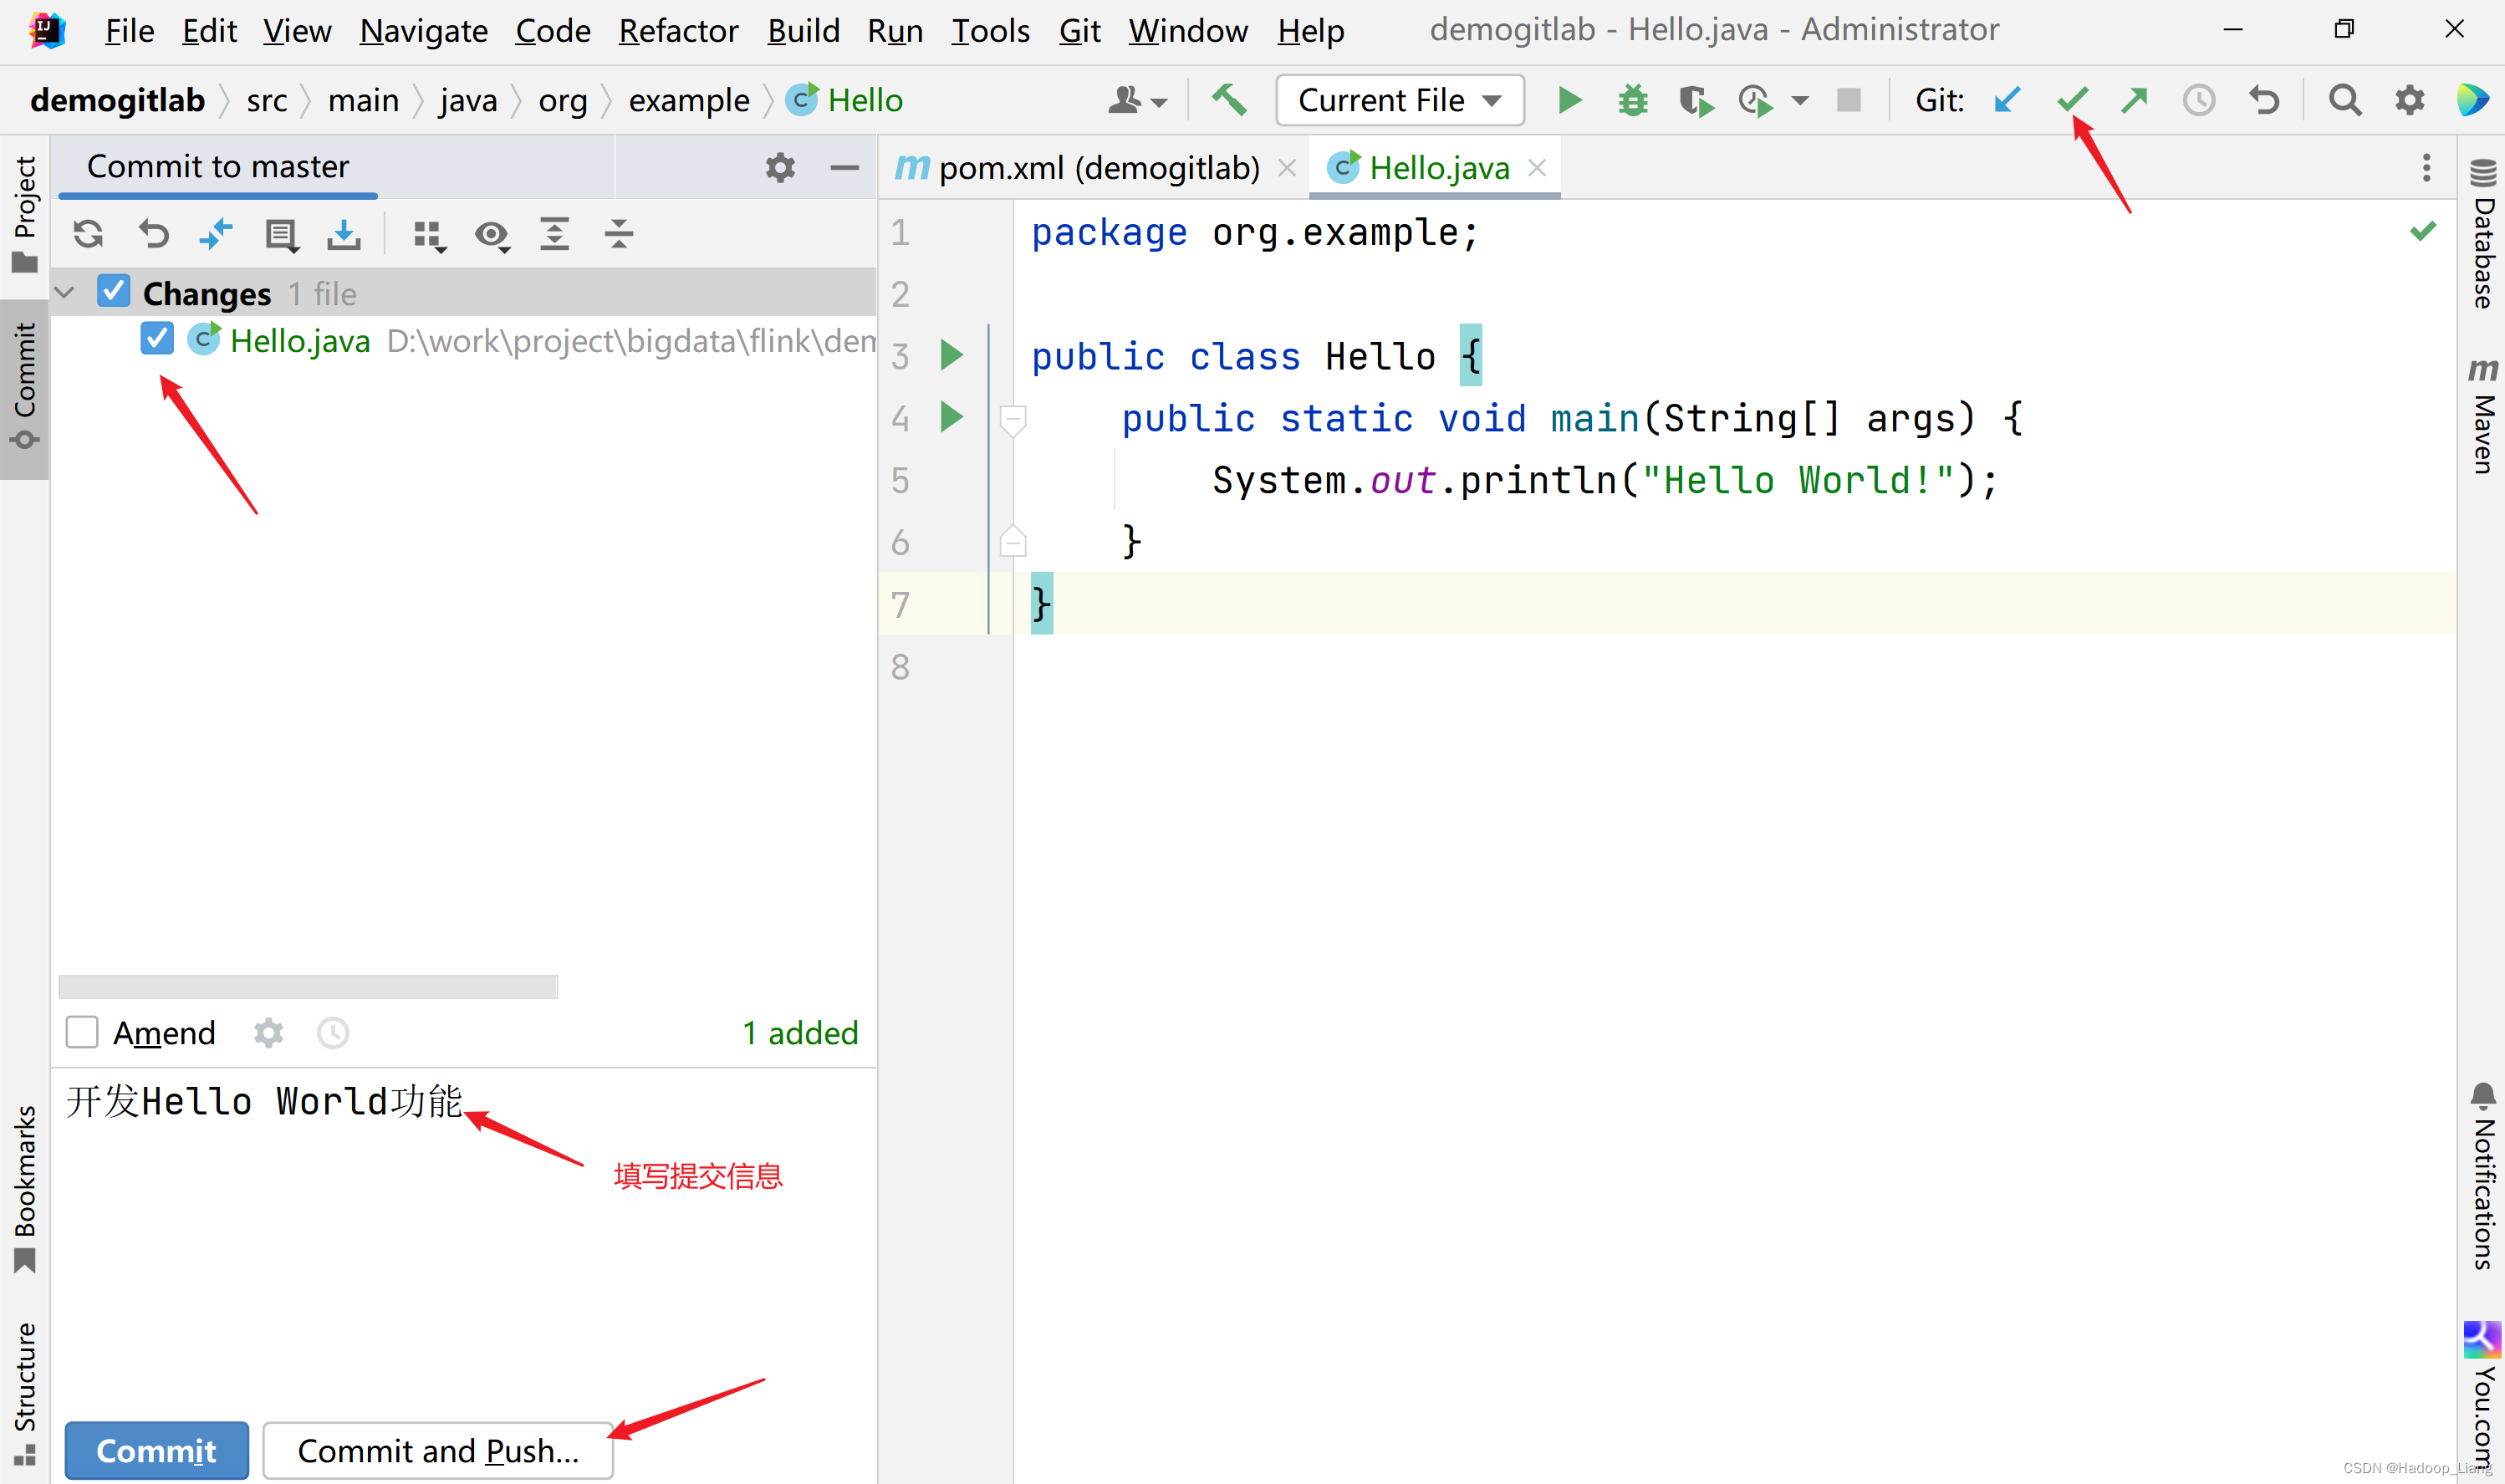Image resolution: width=2505 pixels, height=1484 pixels.
Task: Collapse the Changes tree node
Action: point(65,293)
